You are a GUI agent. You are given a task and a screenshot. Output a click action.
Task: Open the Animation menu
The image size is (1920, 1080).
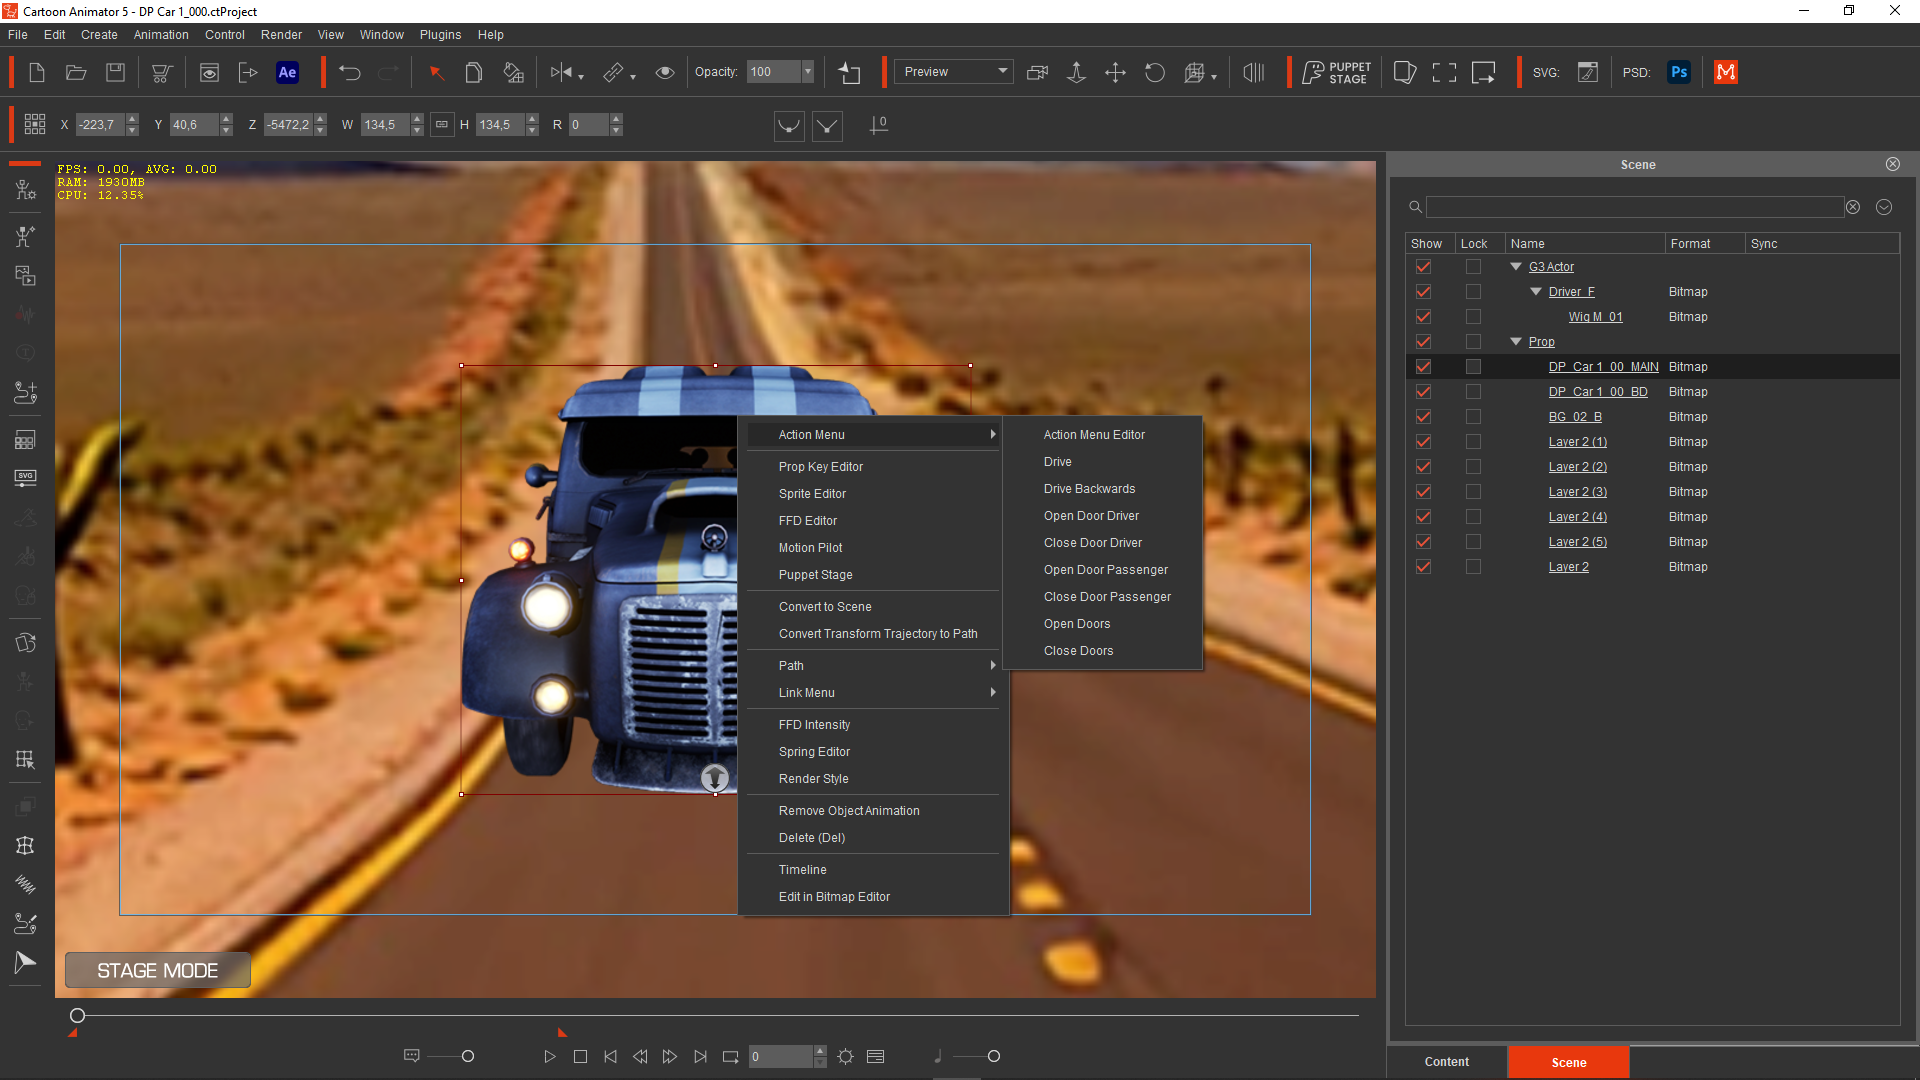[161, 35]
